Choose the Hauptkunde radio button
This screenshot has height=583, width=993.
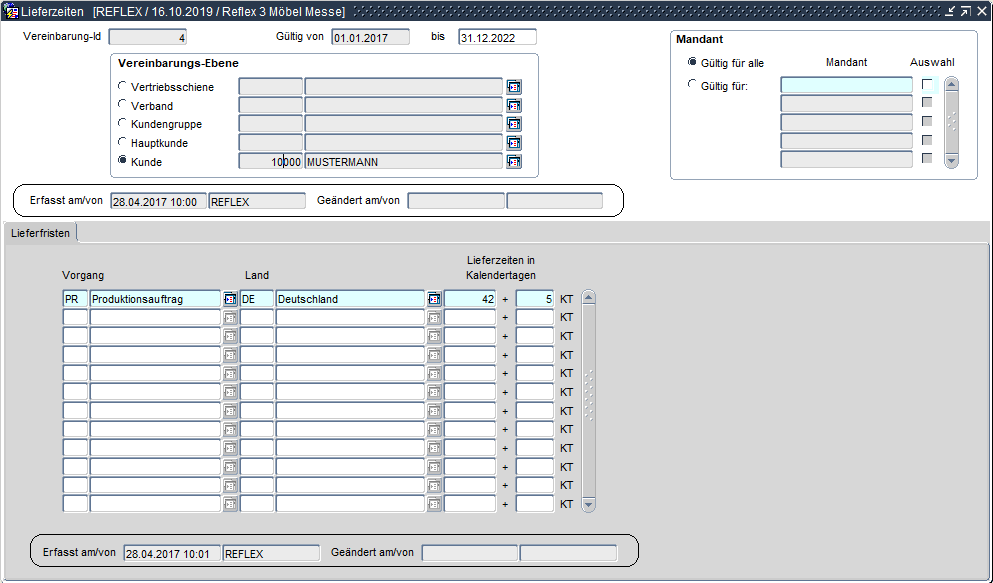123,143
